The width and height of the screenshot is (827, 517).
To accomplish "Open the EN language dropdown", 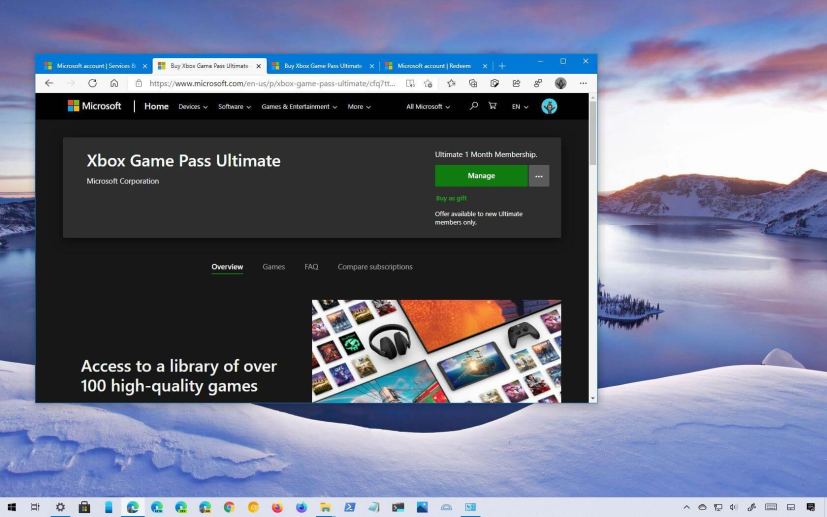I will 520,107.
